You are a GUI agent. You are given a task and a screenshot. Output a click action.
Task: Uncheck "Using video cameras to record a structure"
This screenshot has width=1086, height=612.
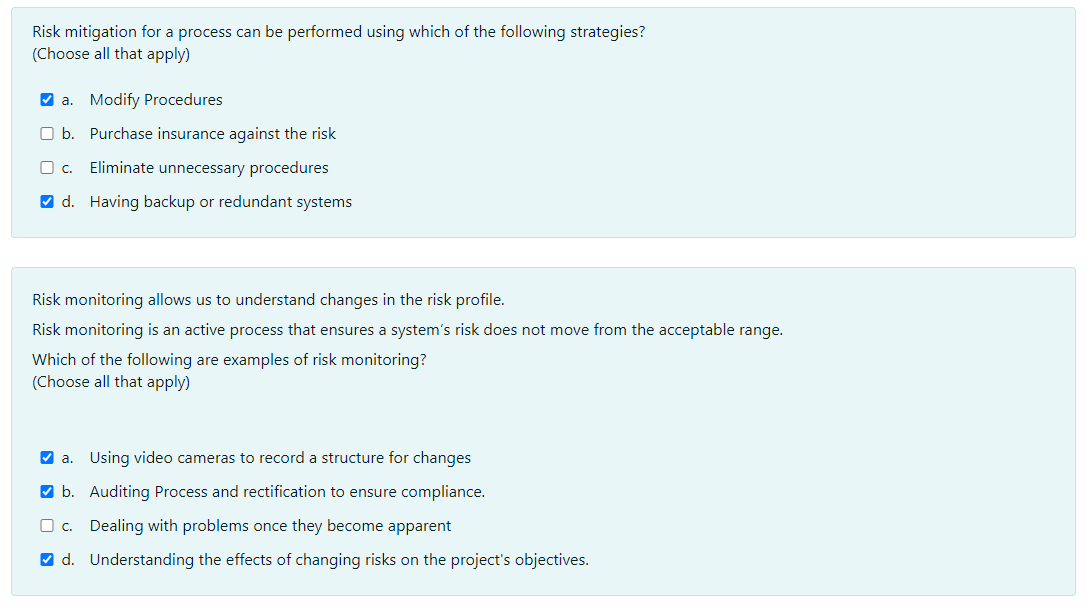(x=46, y=457)
